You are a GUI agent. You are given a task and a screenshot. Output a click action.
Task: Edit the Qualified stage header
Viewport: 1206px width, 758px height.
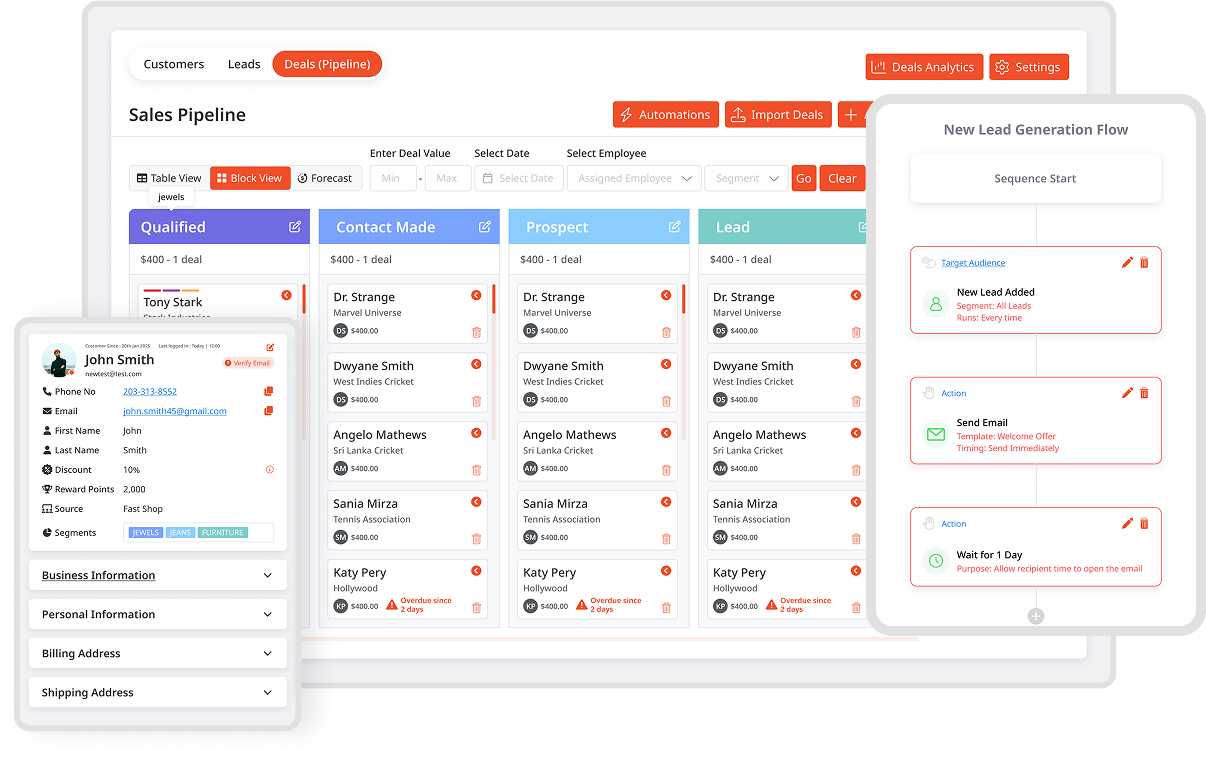pyautogui.click(x=295, y=227)
